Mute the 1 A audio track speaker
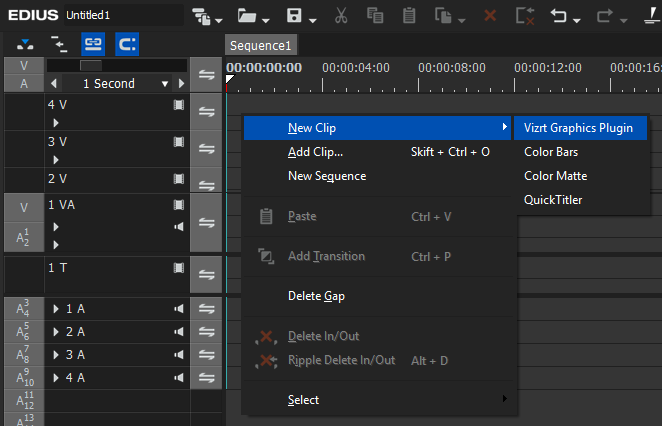The image size is (662, 426). click(179, 309)
